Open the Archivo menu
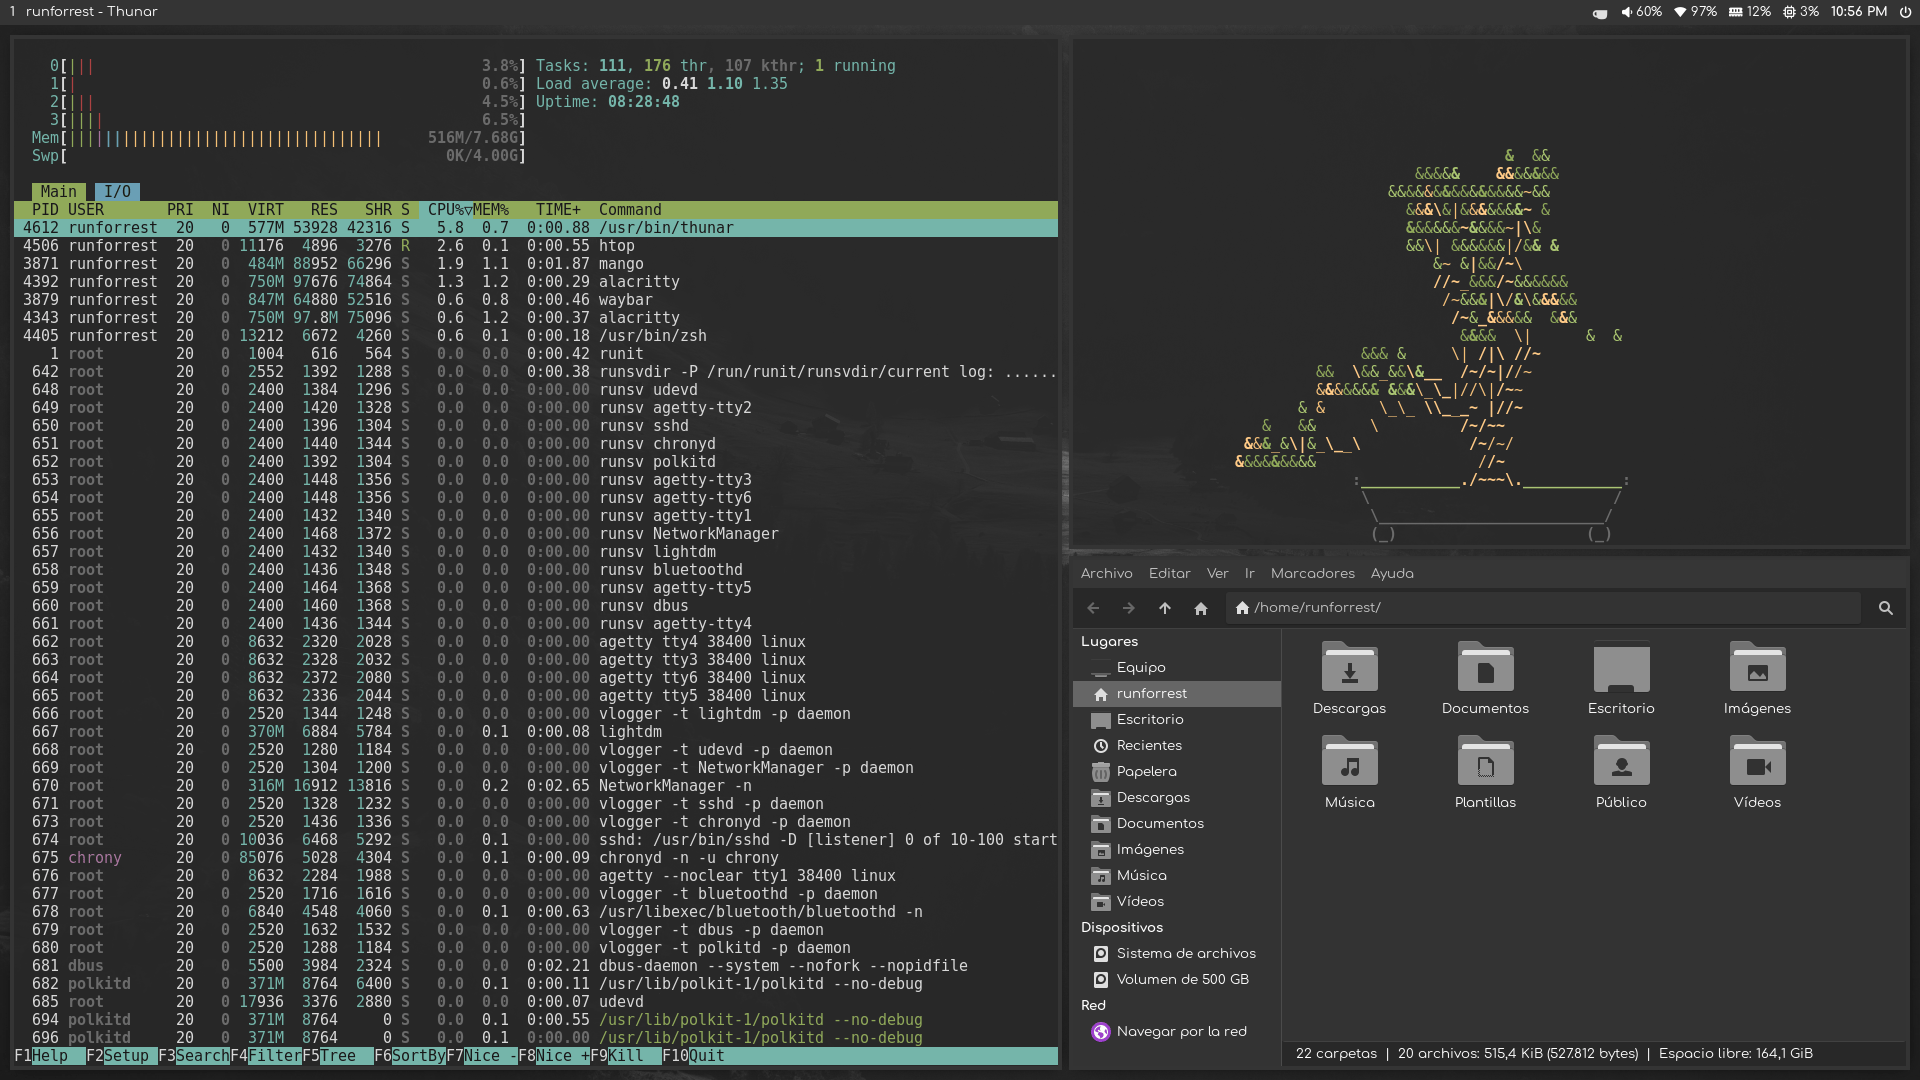 point(1106,573)
